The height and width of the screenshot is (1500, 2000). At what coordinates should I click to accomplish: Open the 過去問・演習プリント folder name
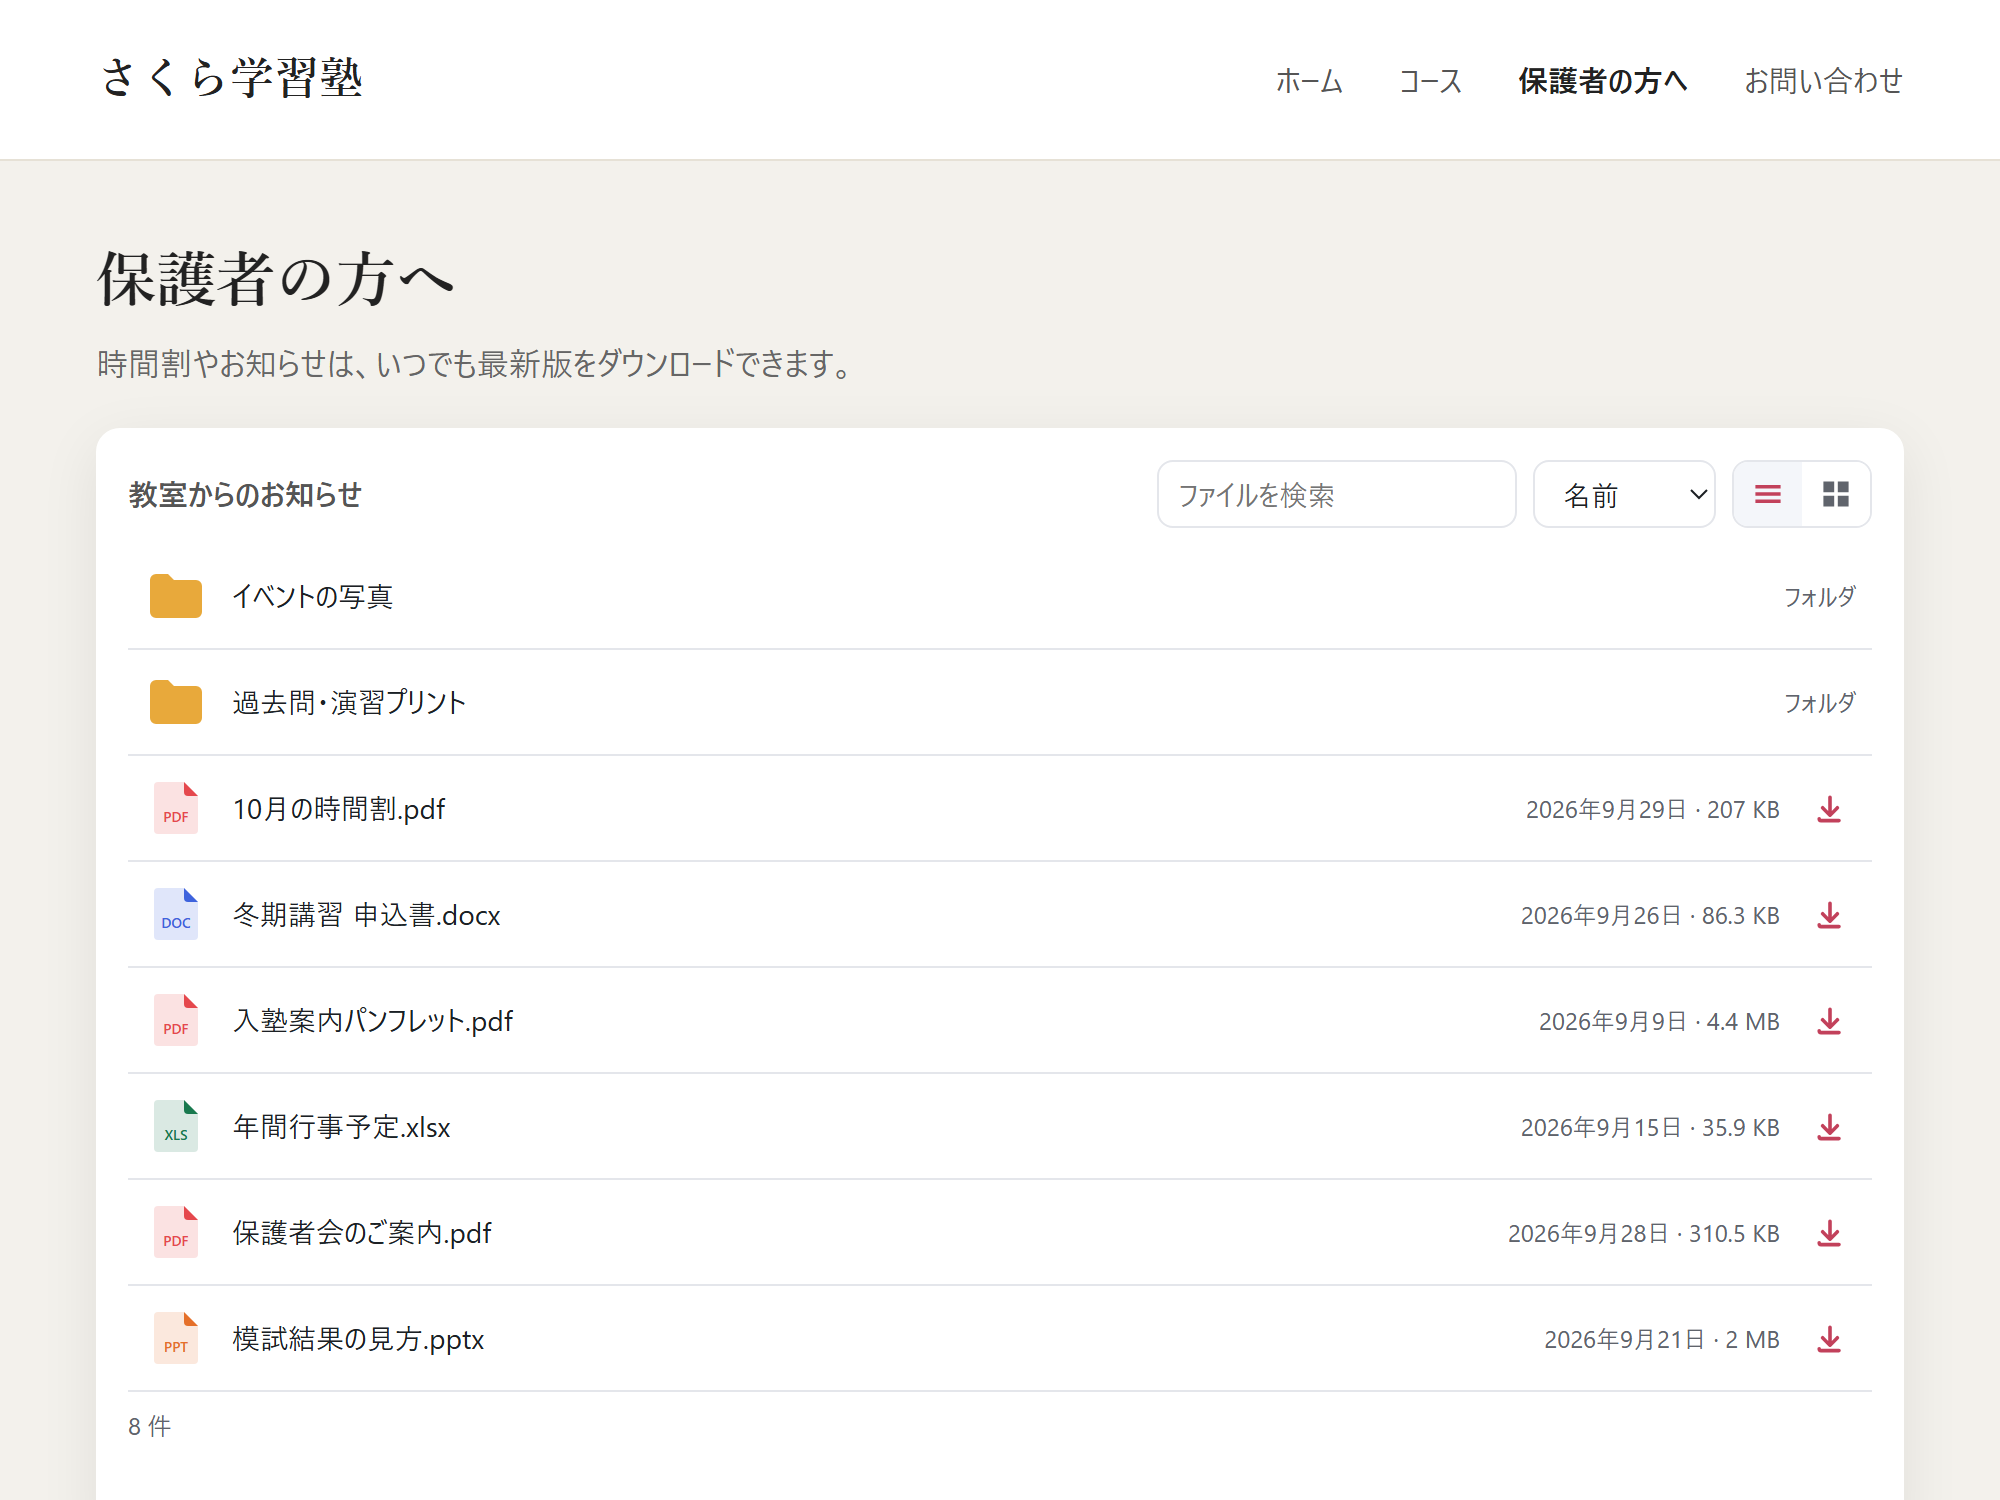tap(350, 703)
